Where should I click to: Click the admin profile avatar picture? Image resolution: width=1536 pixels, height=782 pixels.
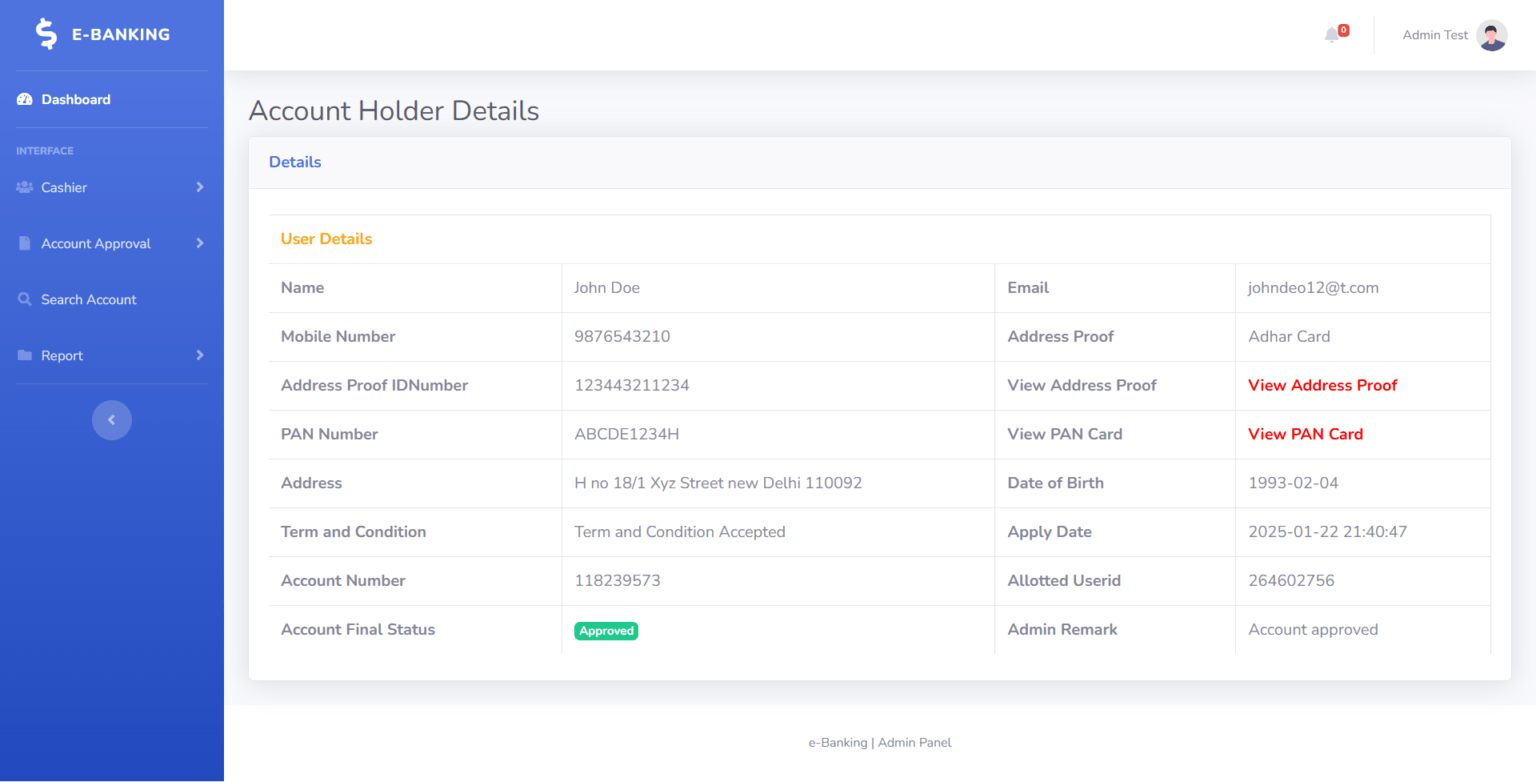pos(1491,35)
